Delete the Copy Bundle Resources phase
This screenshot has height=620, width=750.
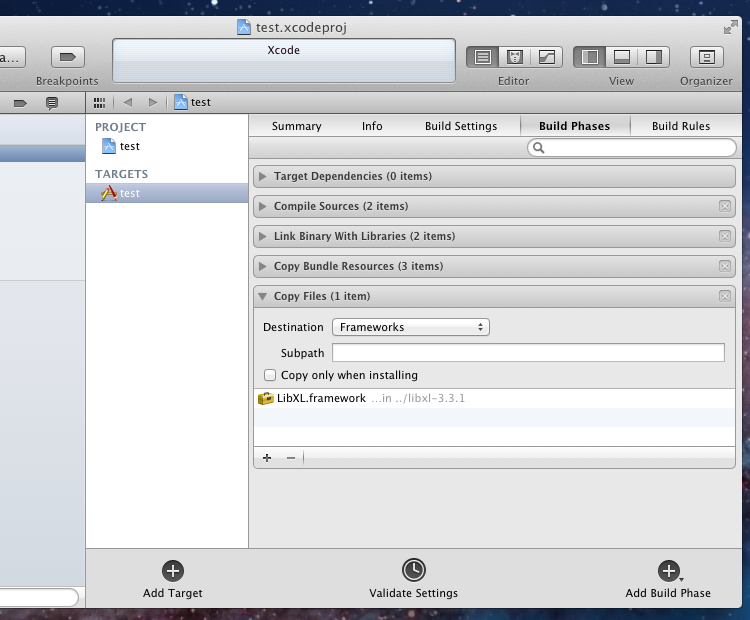point(725,266)
